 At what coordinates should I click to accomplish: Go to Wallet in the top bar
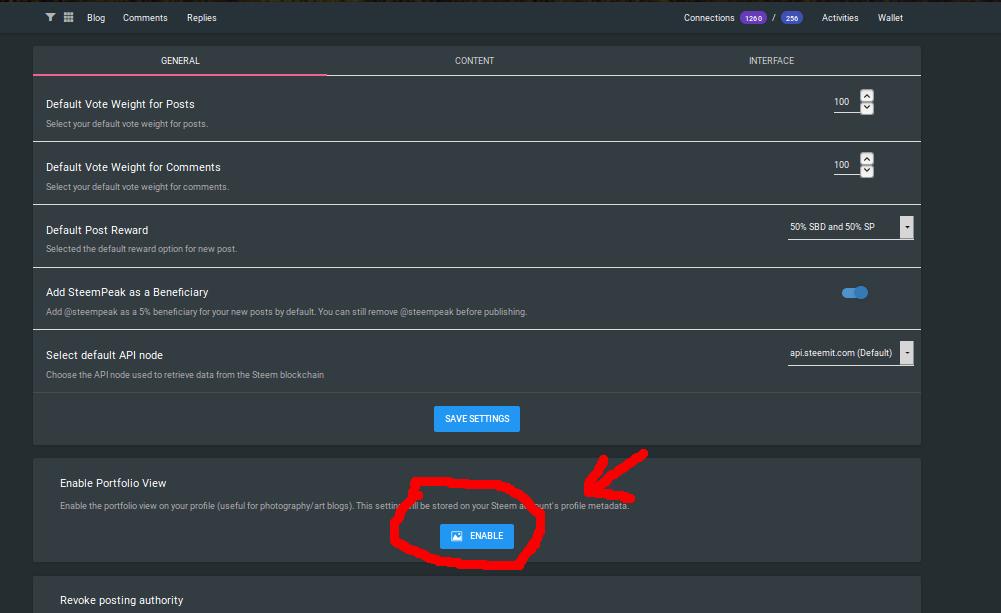coord(890,18)
